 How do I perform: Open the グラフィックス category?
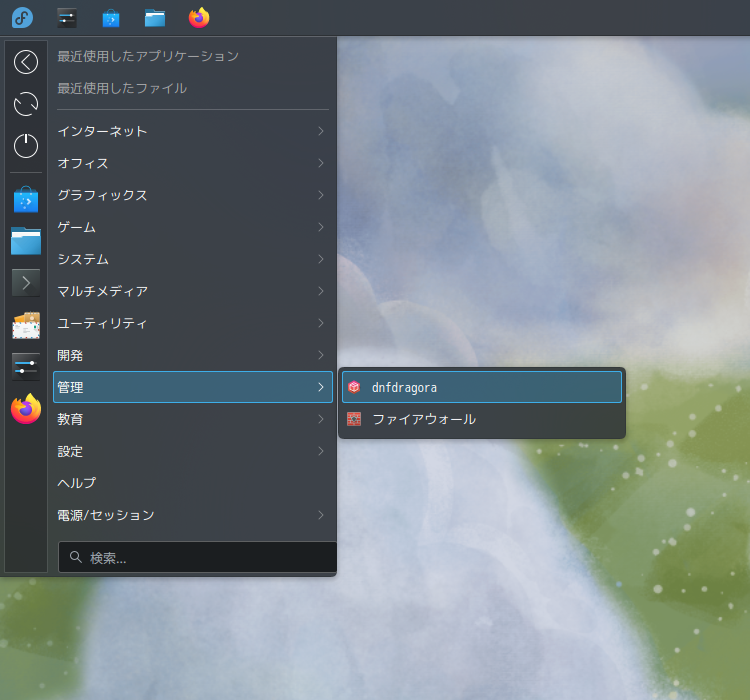193,195
